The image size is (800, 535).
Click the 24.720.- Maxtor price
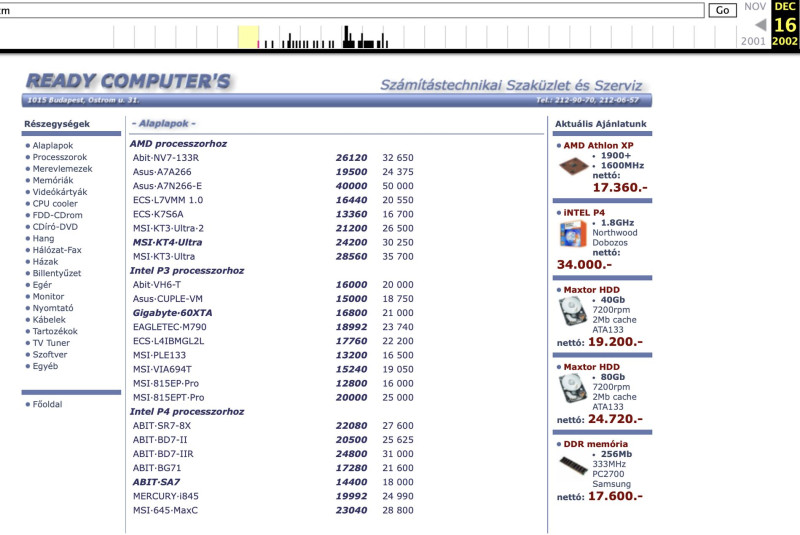pyautogui.click(x=615, y=419)
